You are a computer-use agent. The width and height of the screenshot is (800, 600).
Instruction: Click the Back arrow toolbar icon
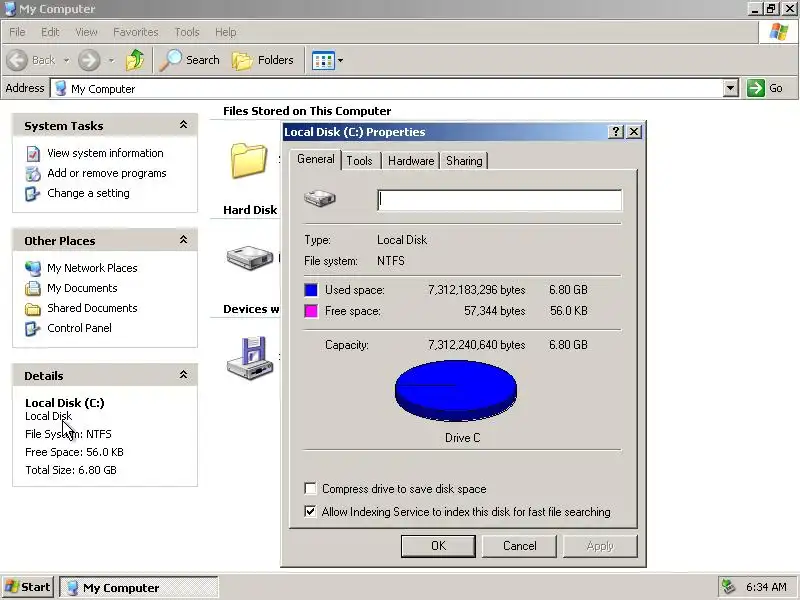(17, 60)
